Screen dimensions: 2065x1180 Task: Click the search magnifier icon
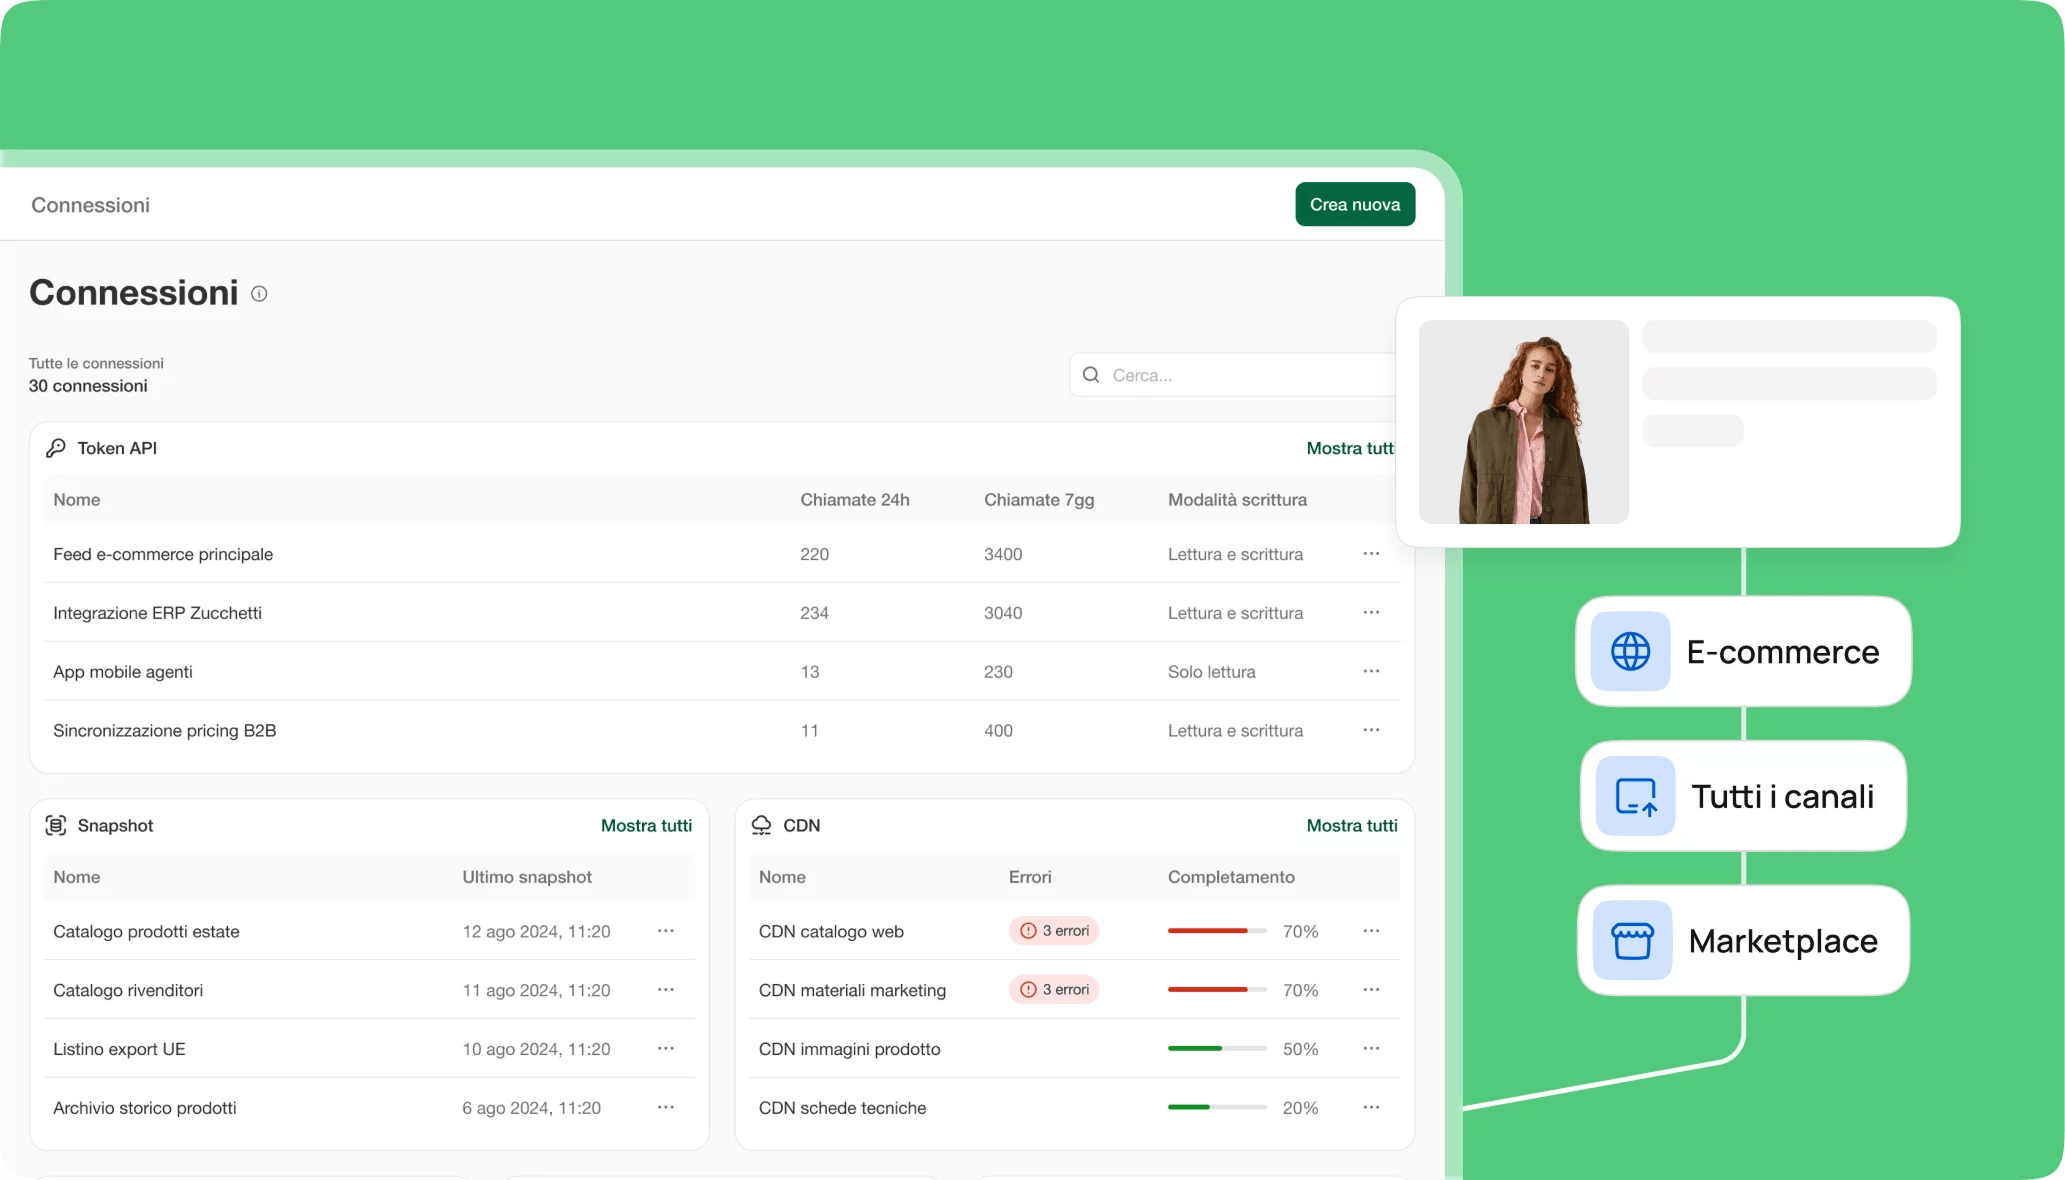pos(1091,375)
